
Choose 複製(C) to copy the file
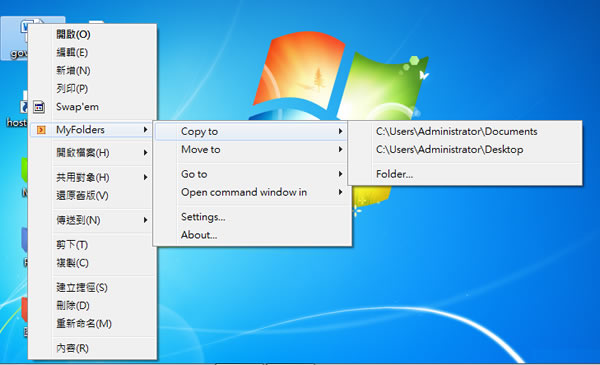point(92,263)
